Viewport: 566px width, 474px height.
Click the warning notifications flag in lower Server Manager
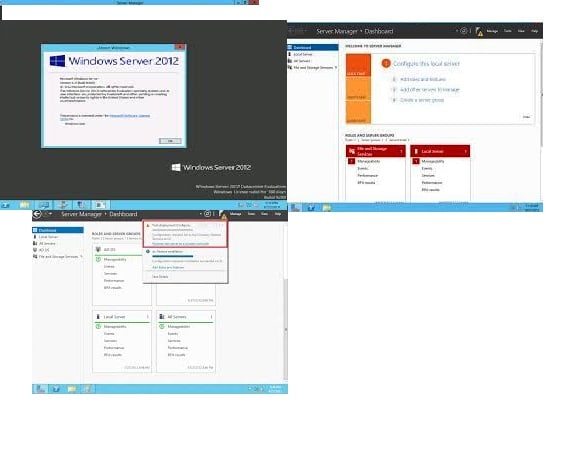point(222,214)
